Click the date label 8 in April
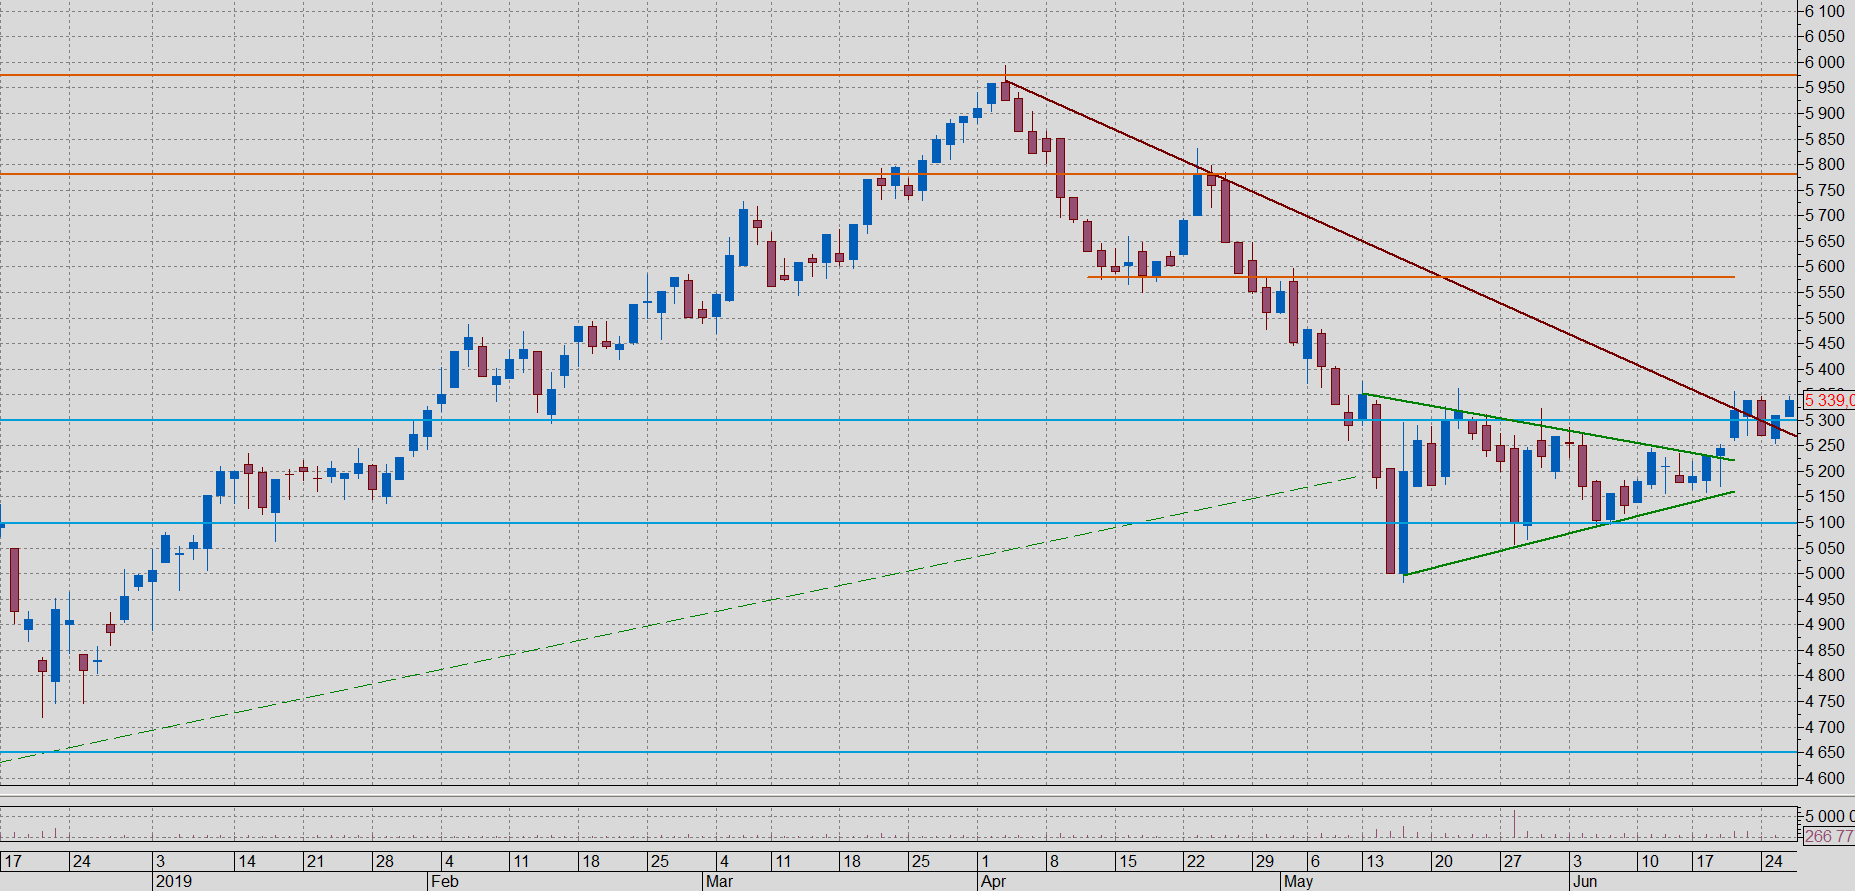 [1053, 861]
